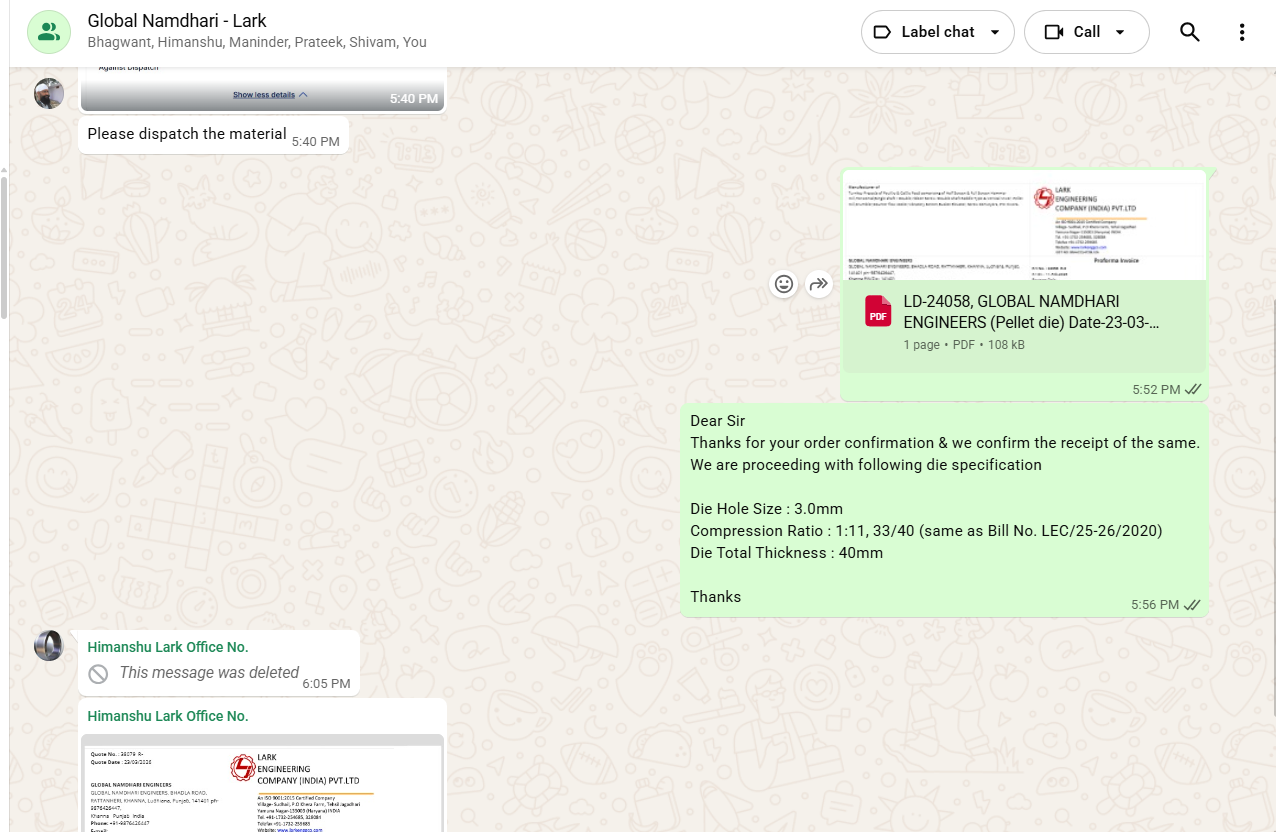1276x832 pixels.
Task: Collapse details with Show less details
Action: 270,95
